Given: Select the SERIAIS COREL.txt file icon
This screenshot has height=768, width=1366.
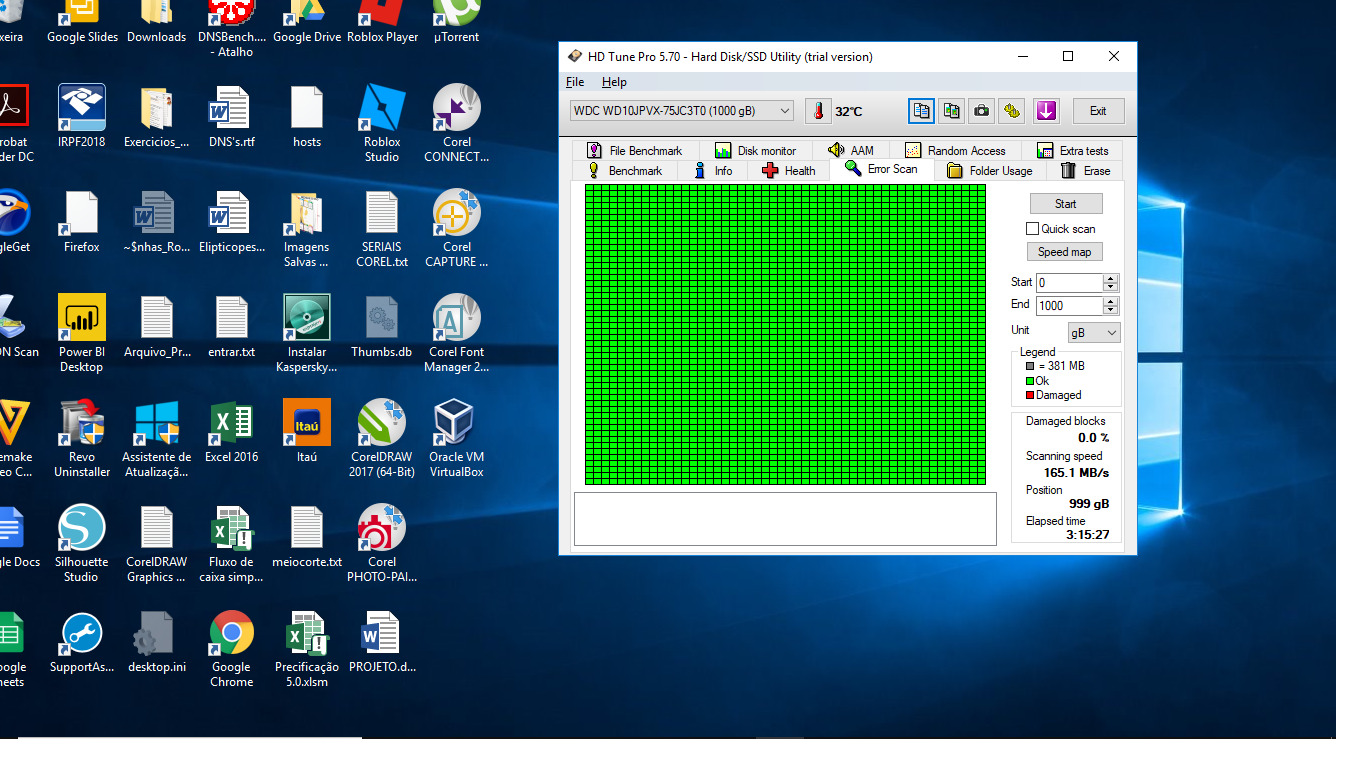Looking at the screenshot, I should coord(382,229).
